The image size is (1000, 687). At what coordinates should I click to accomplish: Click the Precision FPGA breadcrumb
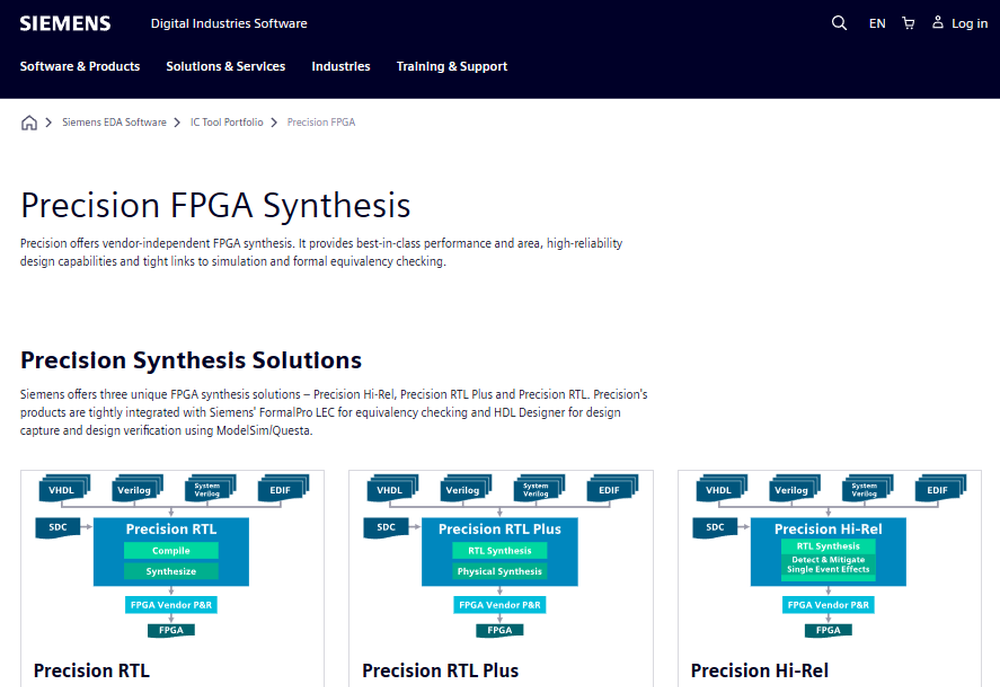click(321, 122)
